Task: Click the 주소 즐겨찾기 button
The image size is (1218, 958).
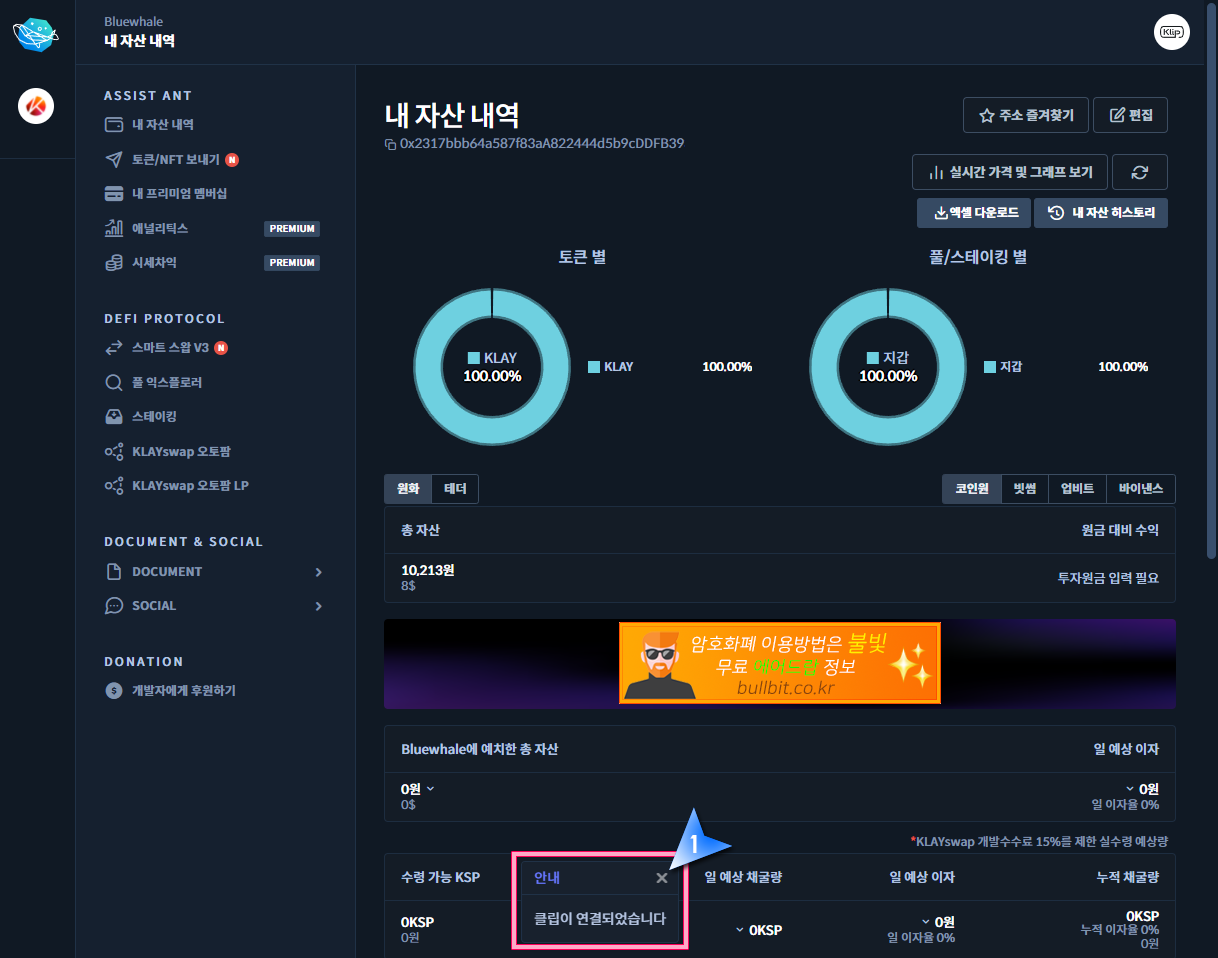Action: [1025, 115]
